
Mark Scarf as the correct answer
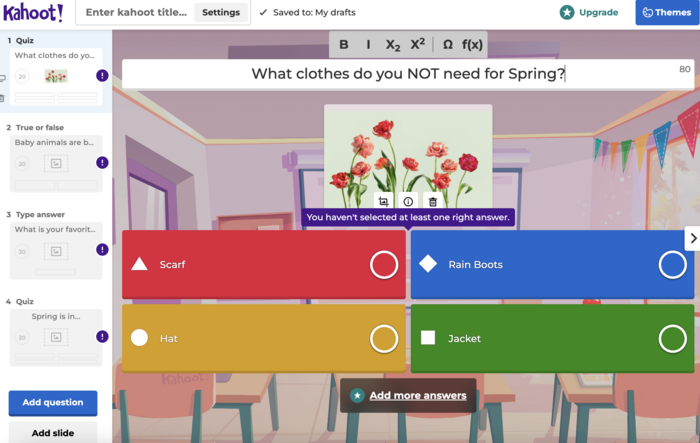[x=384, y=265]
